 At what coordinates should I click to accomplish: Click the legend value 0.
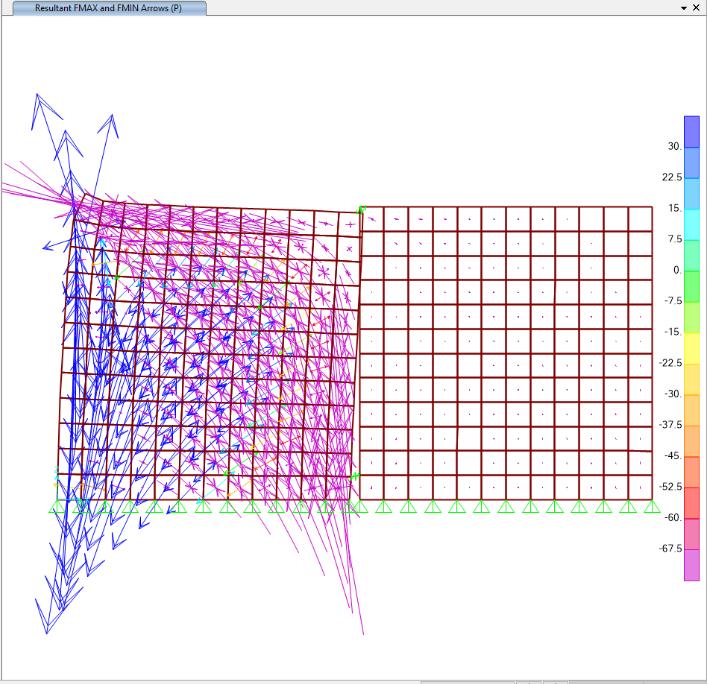pos(677,270)
